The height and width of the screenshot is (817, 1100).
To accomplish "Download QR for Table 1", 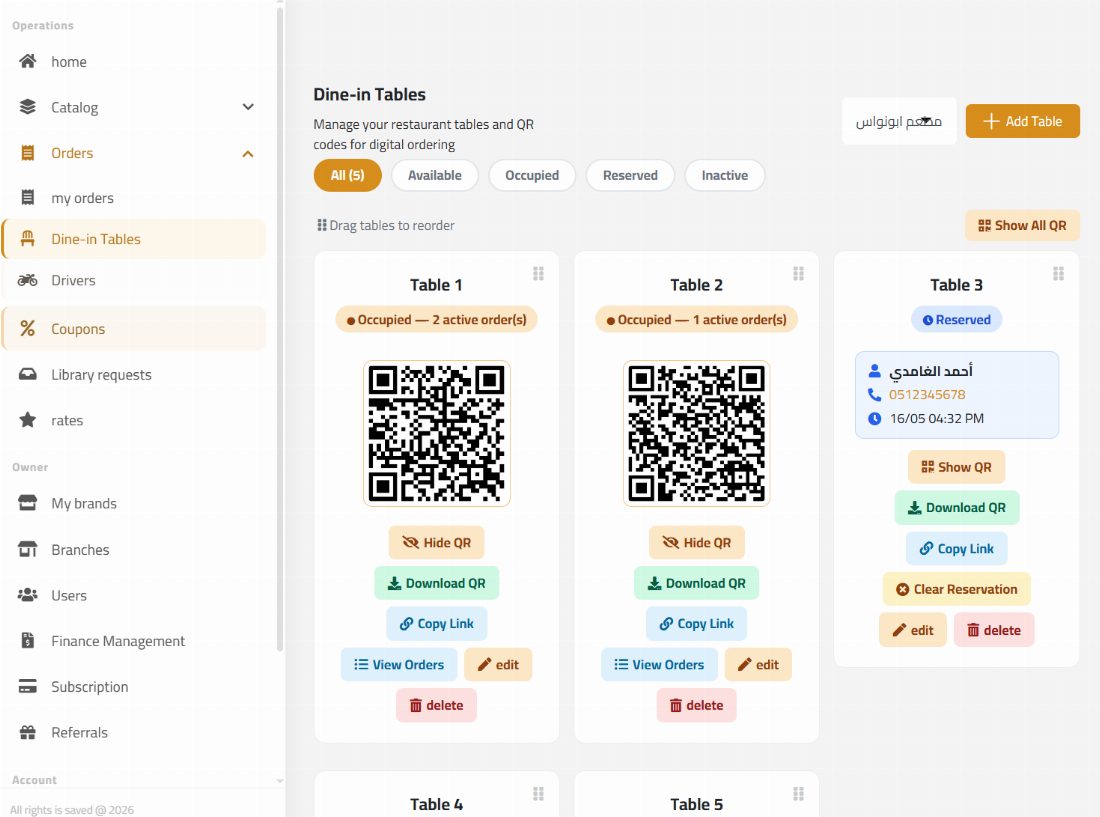I will pos(436,583).
